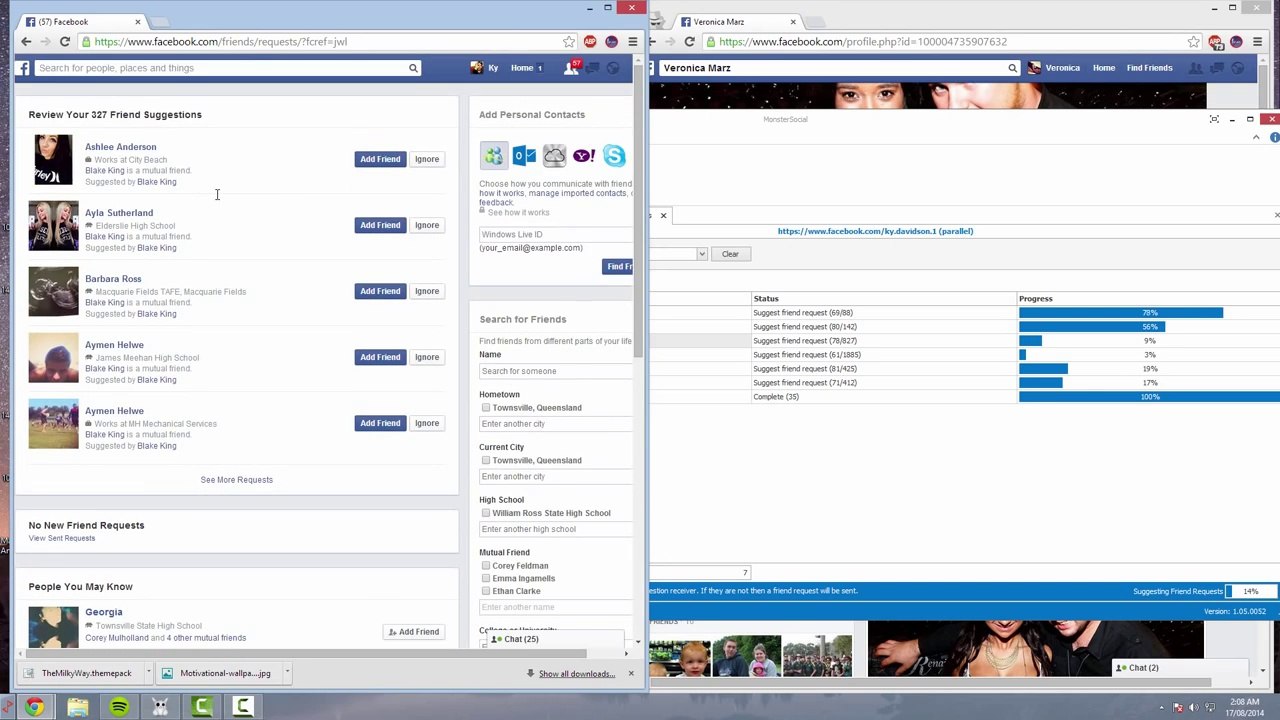Go back in the left Chrome window
Screen dimensions: 1280x720
pyautogui.click(x=26, y=42)
